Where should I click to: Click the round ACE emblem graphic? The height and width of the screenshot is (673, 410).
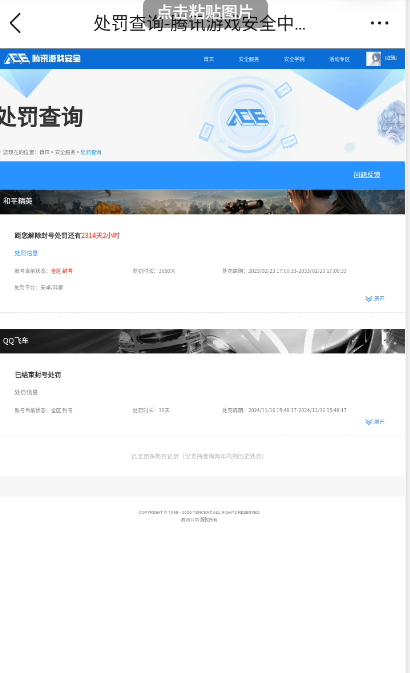point(248,117)
